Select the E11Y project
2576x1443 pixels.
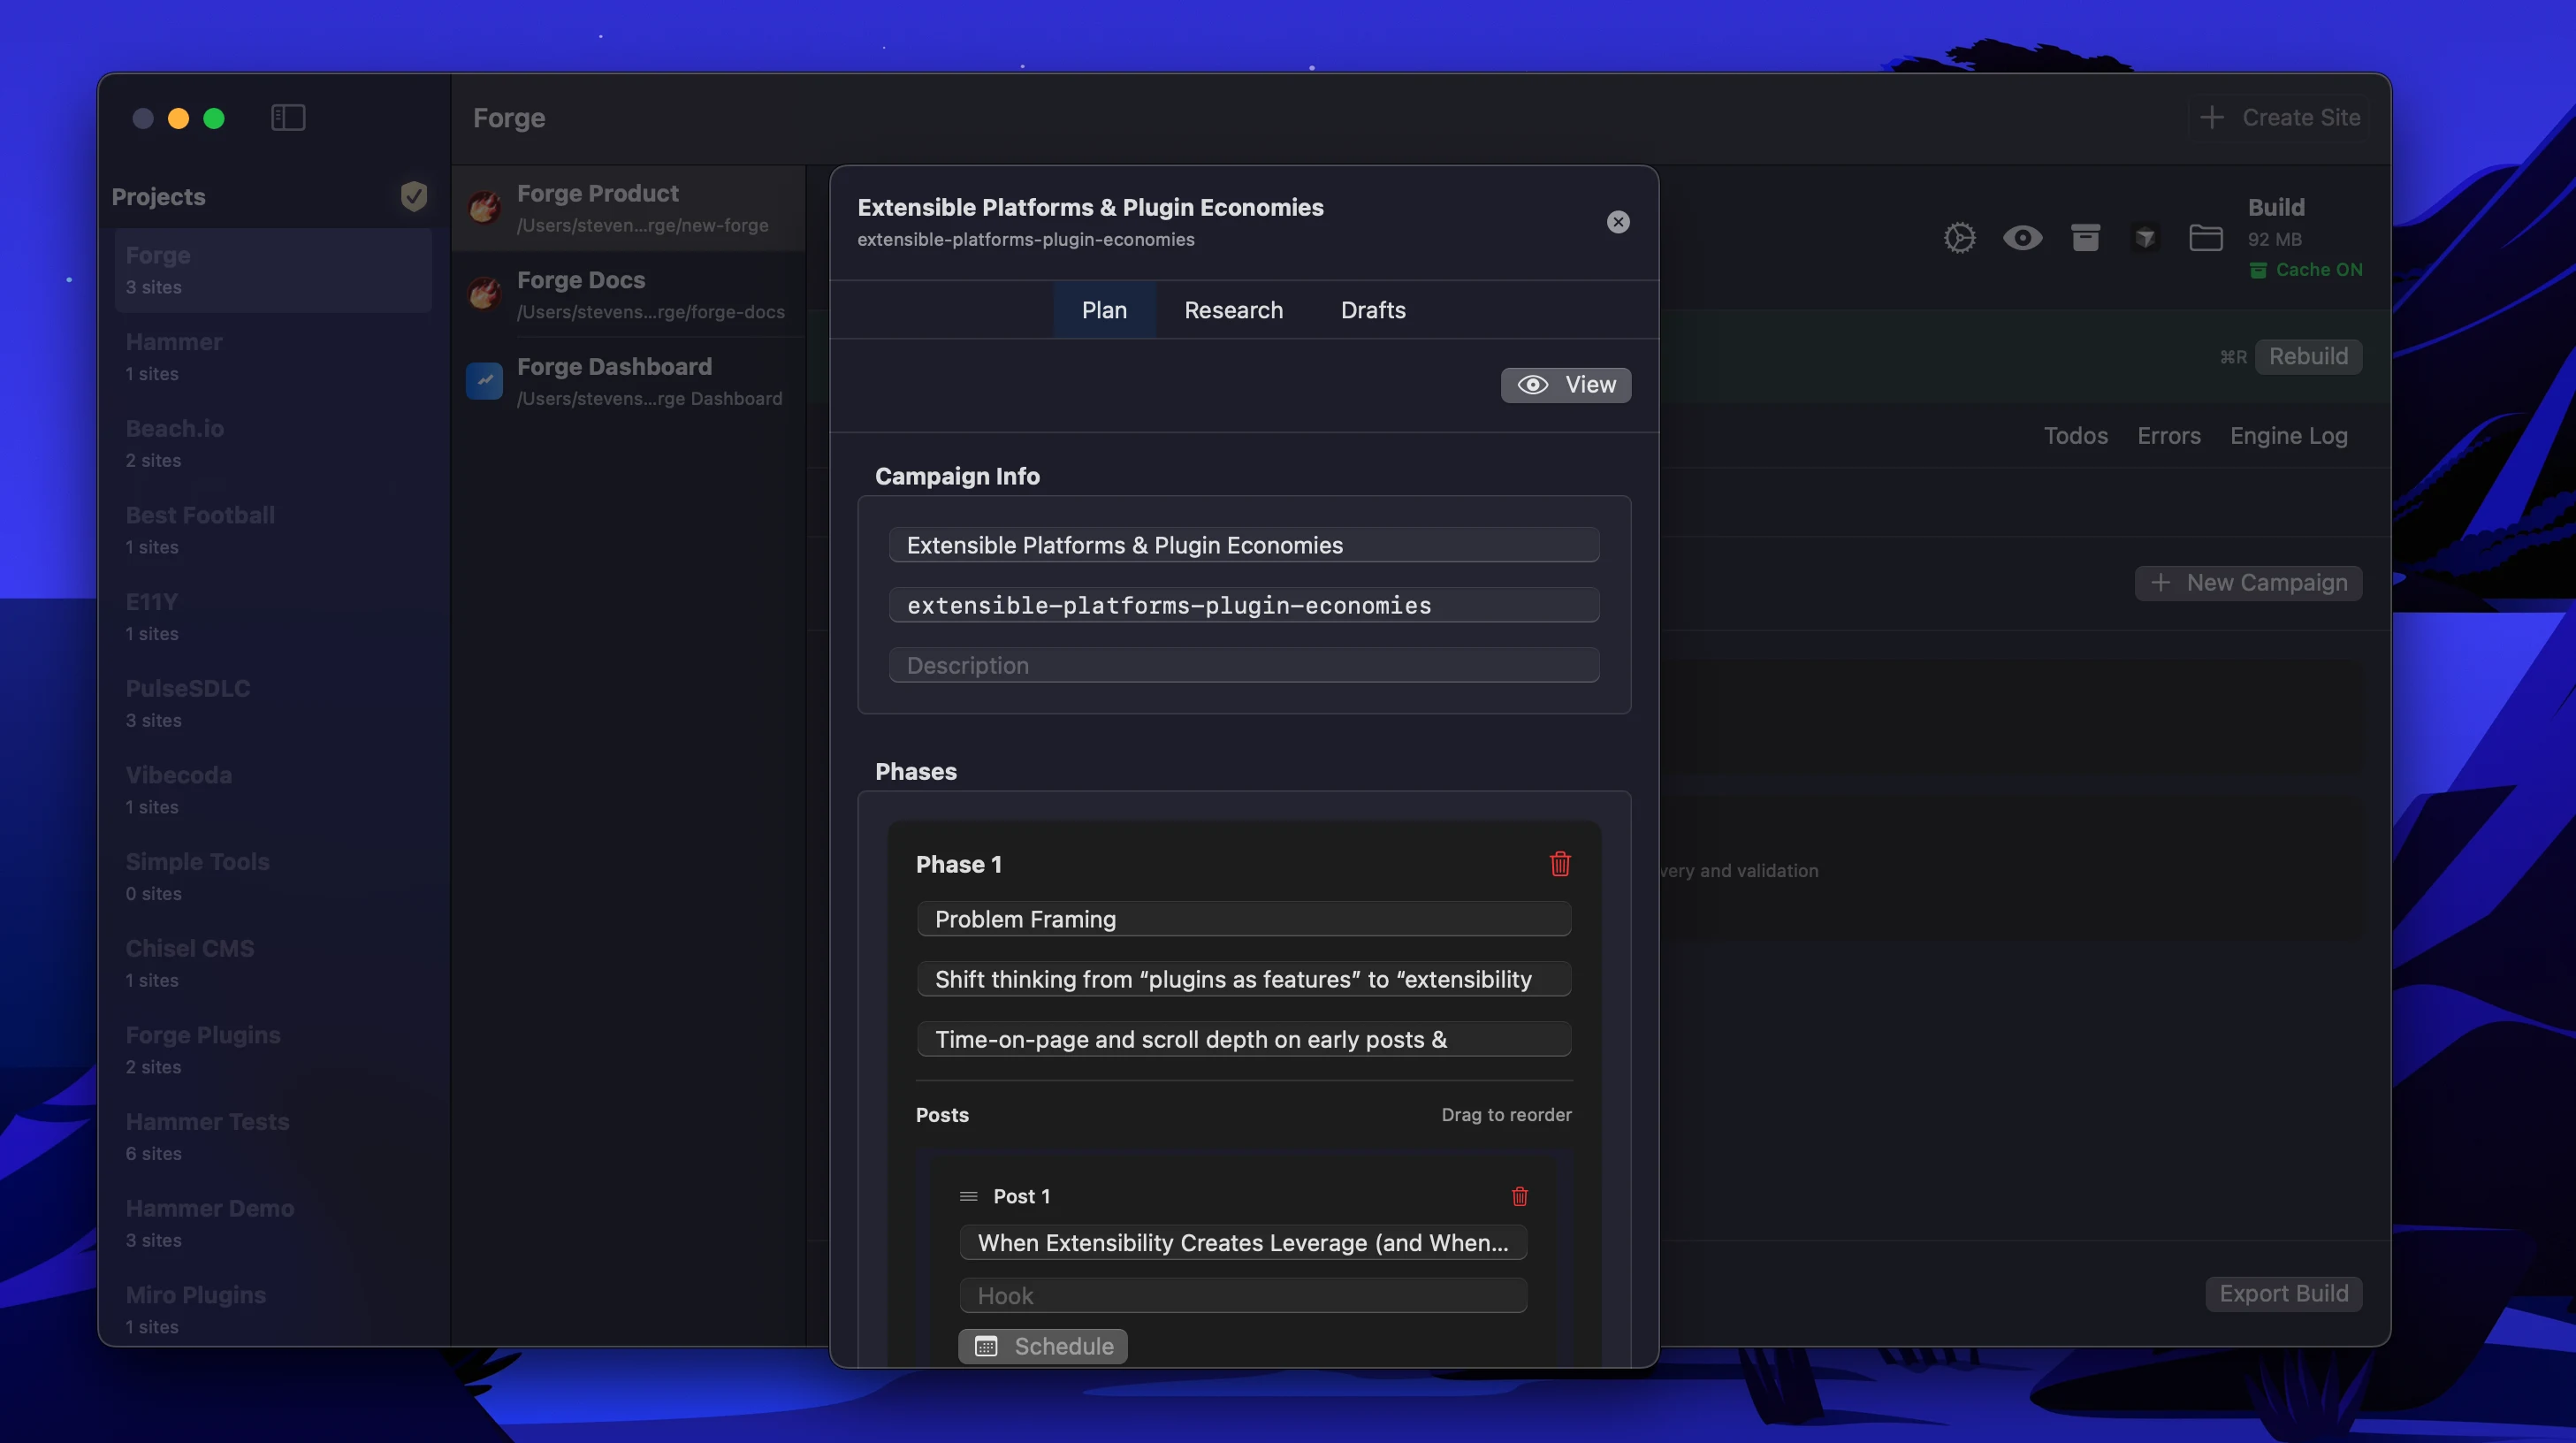273,617
